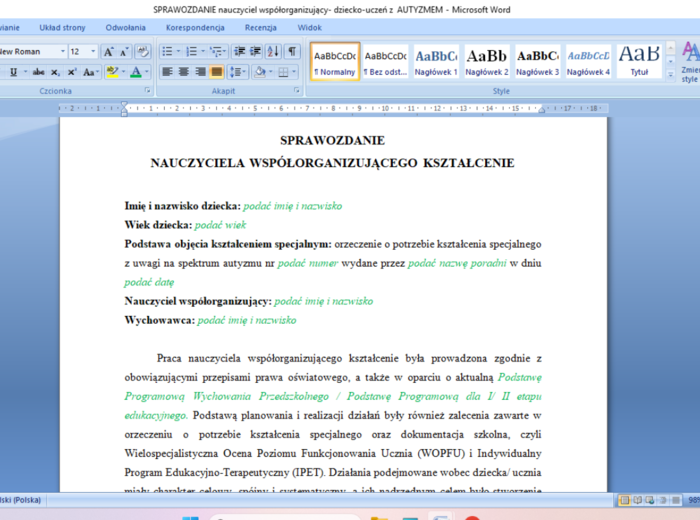Toggle show paragraph marks
The height and width of the screenshot is (520, 700).
click(292, 52)
